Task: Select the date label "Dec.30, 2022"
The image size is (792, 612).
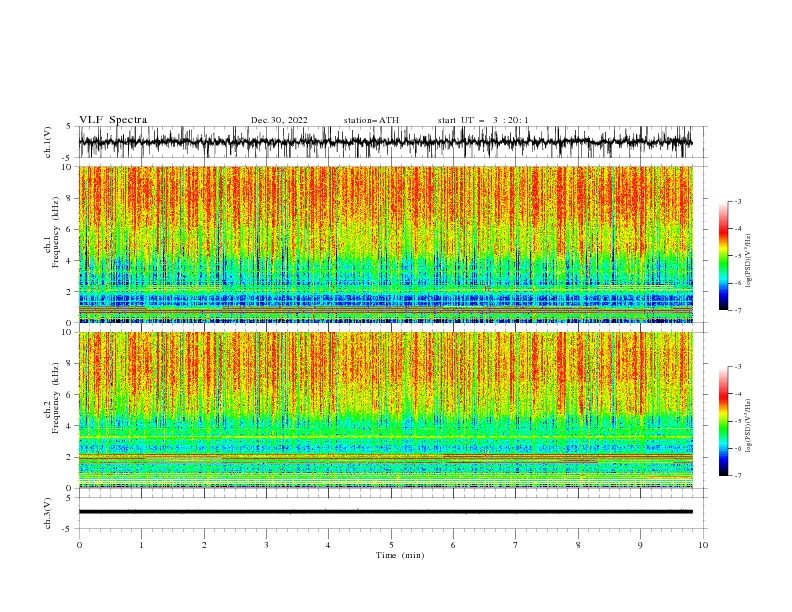Action: click(x=279, y=120)
